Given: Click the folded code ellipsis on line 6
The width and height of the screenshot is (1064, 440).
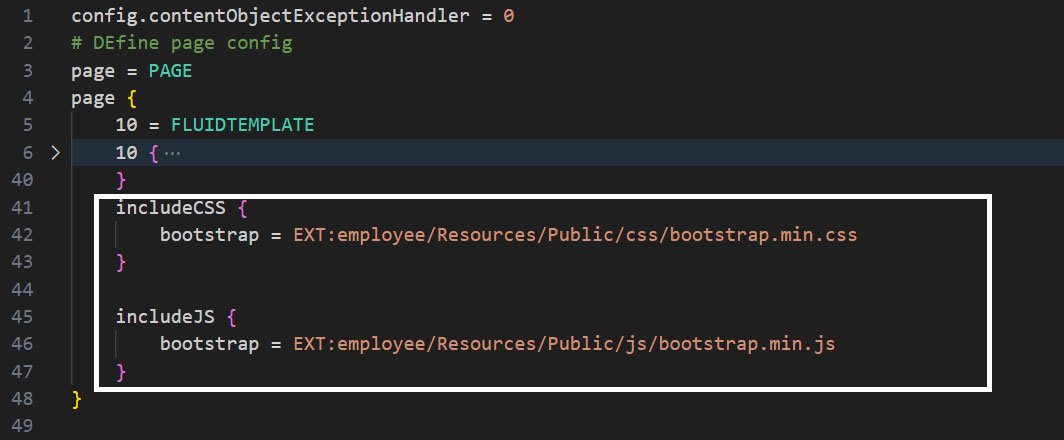Looking at the screenshot, I should pos(172,153).
